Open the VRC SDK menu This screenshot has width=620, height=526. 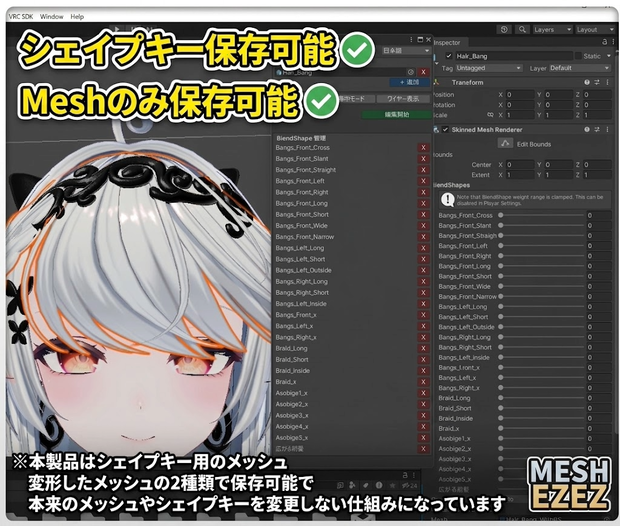(x=21, y=17)
